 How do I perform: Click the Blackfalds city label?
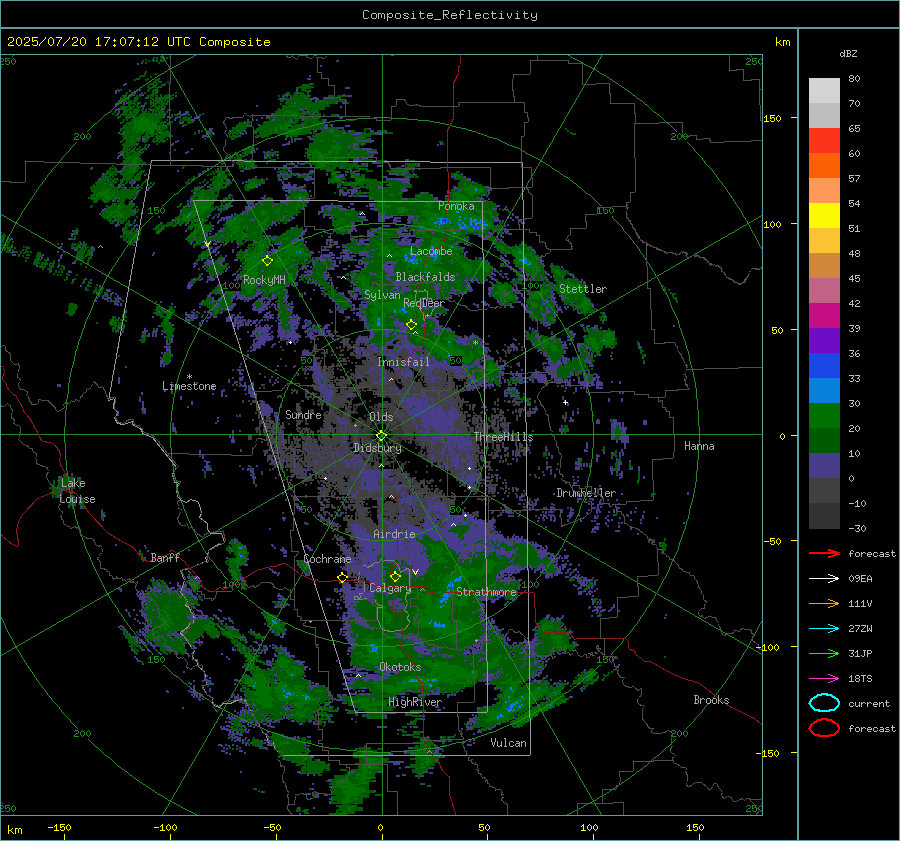425,277
